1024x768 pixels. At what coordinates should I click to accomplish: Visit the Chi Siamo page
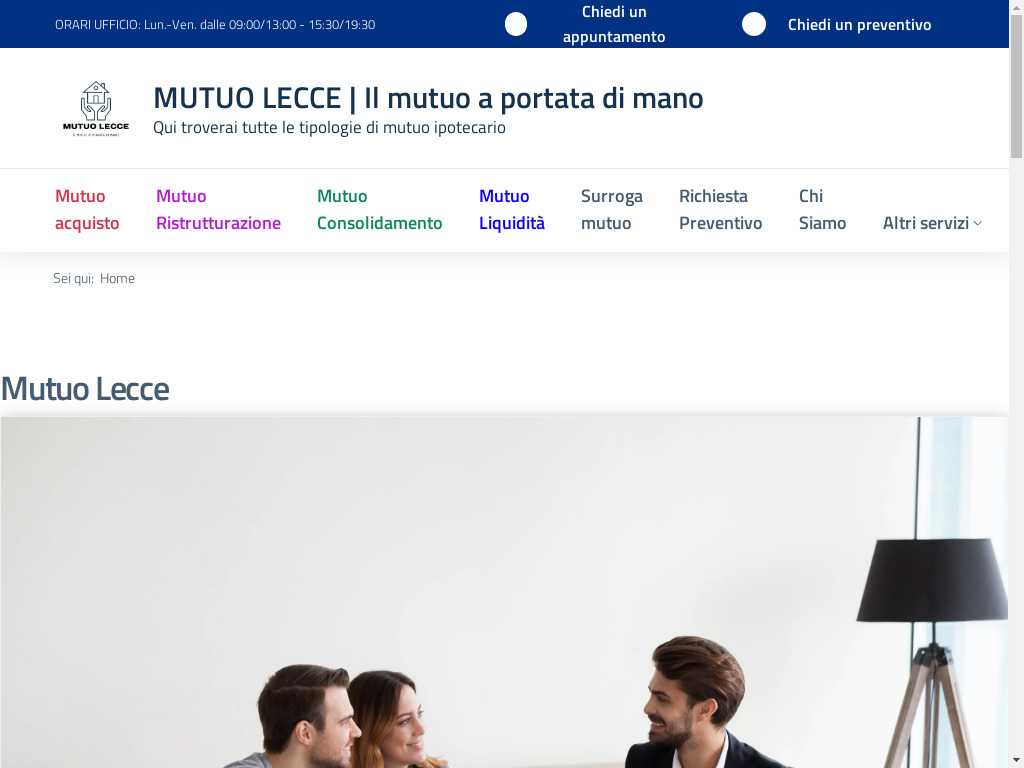click(x=822, y=210)
